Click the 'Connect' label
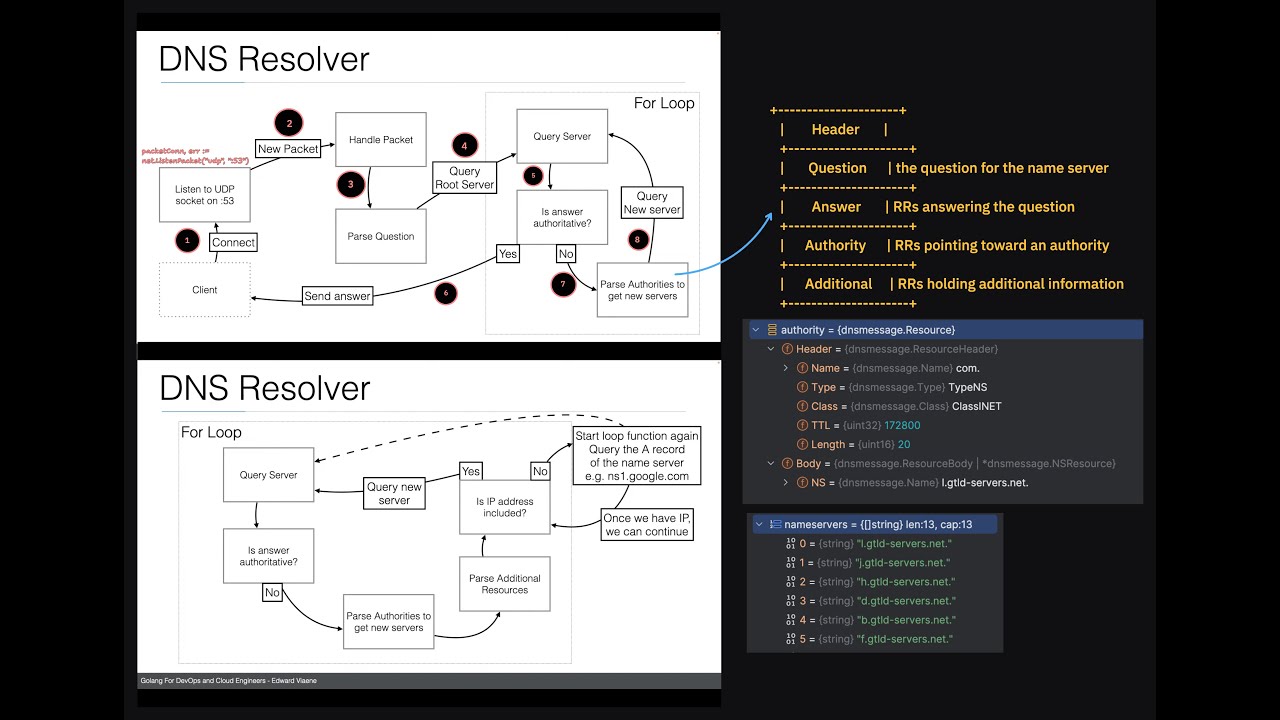The height and width of the screenshot is (720, 1280). click(233, 242)
